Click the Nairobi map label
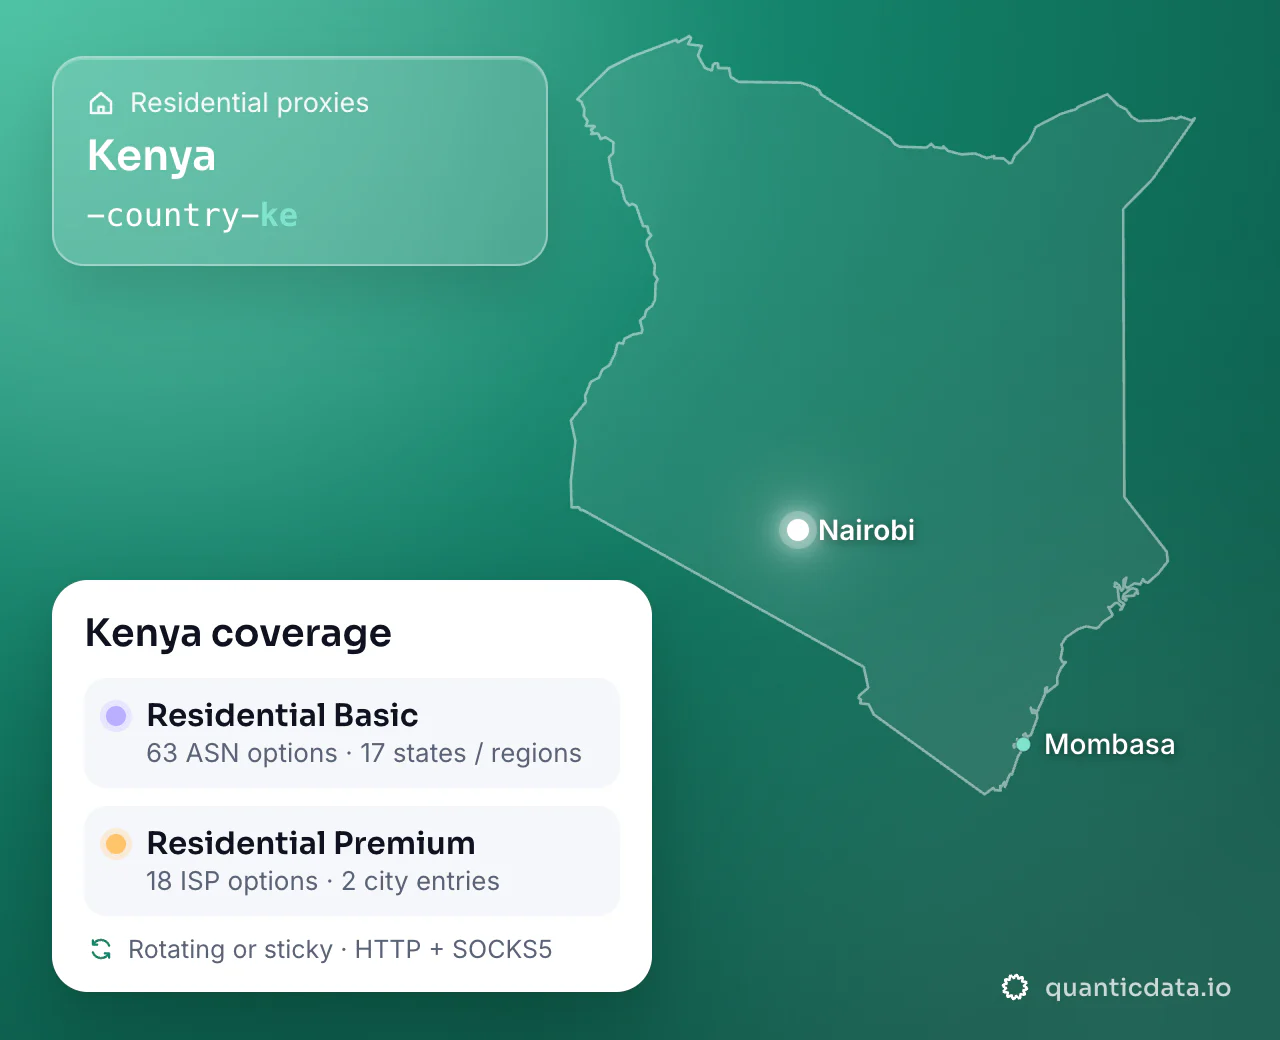 point(866,530)
